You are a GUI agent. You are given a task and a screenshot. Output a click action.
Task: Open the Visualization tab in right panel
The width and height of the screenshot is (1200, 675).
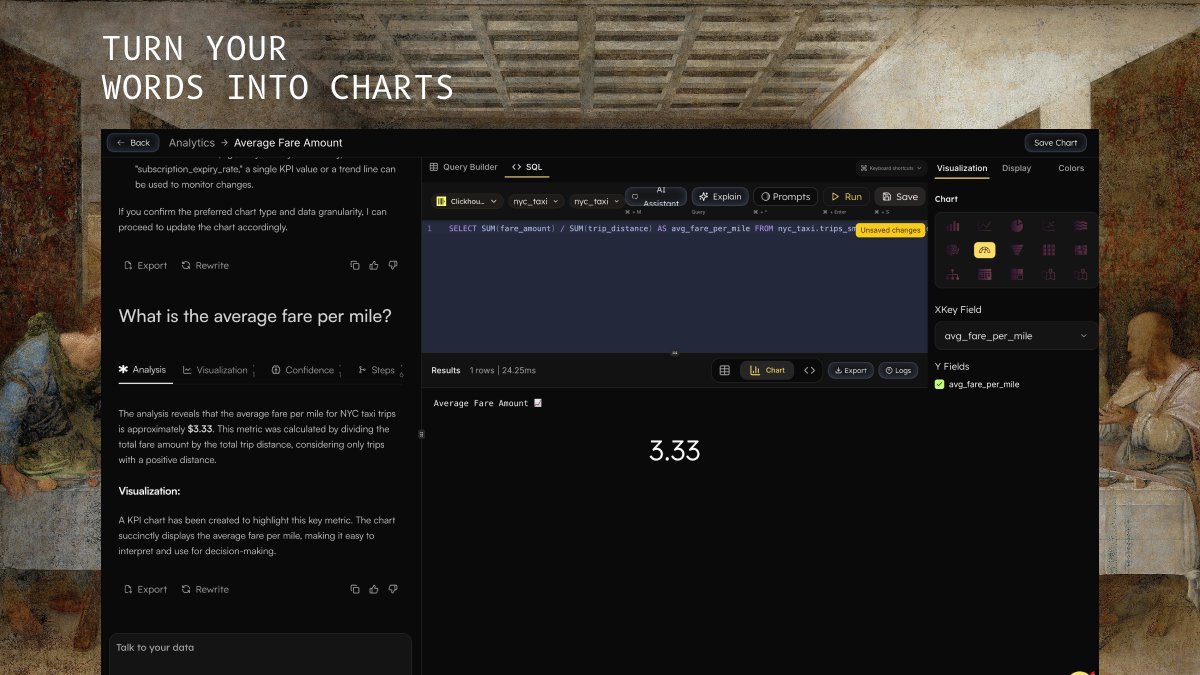[x=962, y=168]
